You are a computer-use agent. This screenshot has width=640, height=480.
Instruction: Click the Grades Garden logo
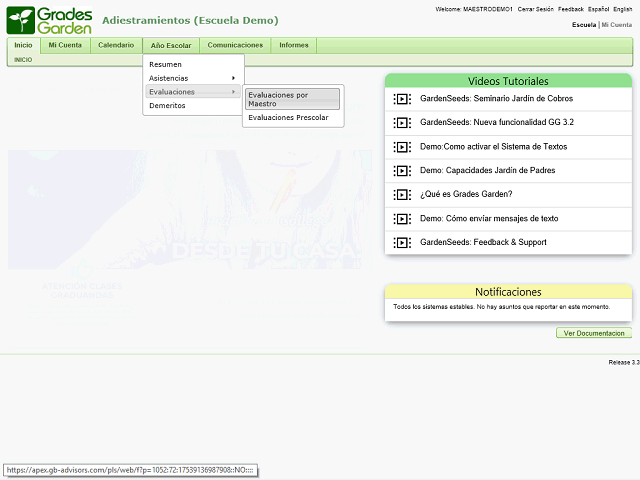pyautogui.click(x=50, y=19)
